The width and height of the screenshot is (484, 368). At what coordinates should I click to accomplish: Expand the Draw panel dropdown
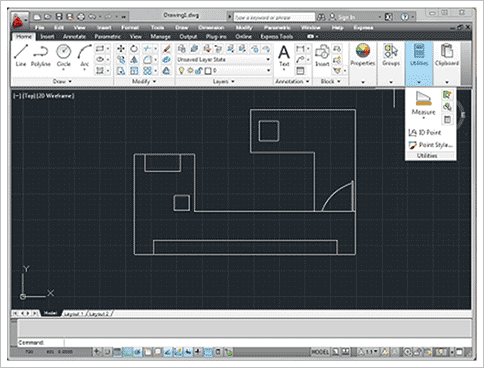[62, 81]
